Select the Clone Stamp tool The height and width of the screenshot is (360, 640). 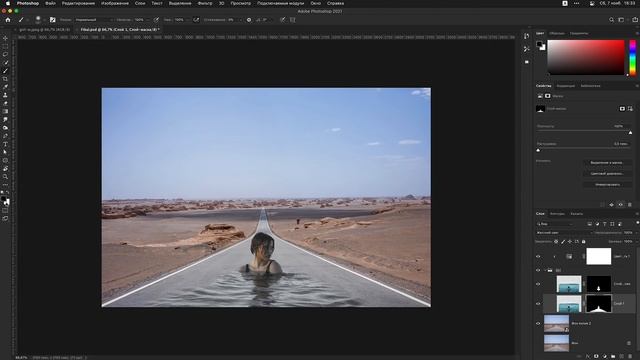(5, 95)
